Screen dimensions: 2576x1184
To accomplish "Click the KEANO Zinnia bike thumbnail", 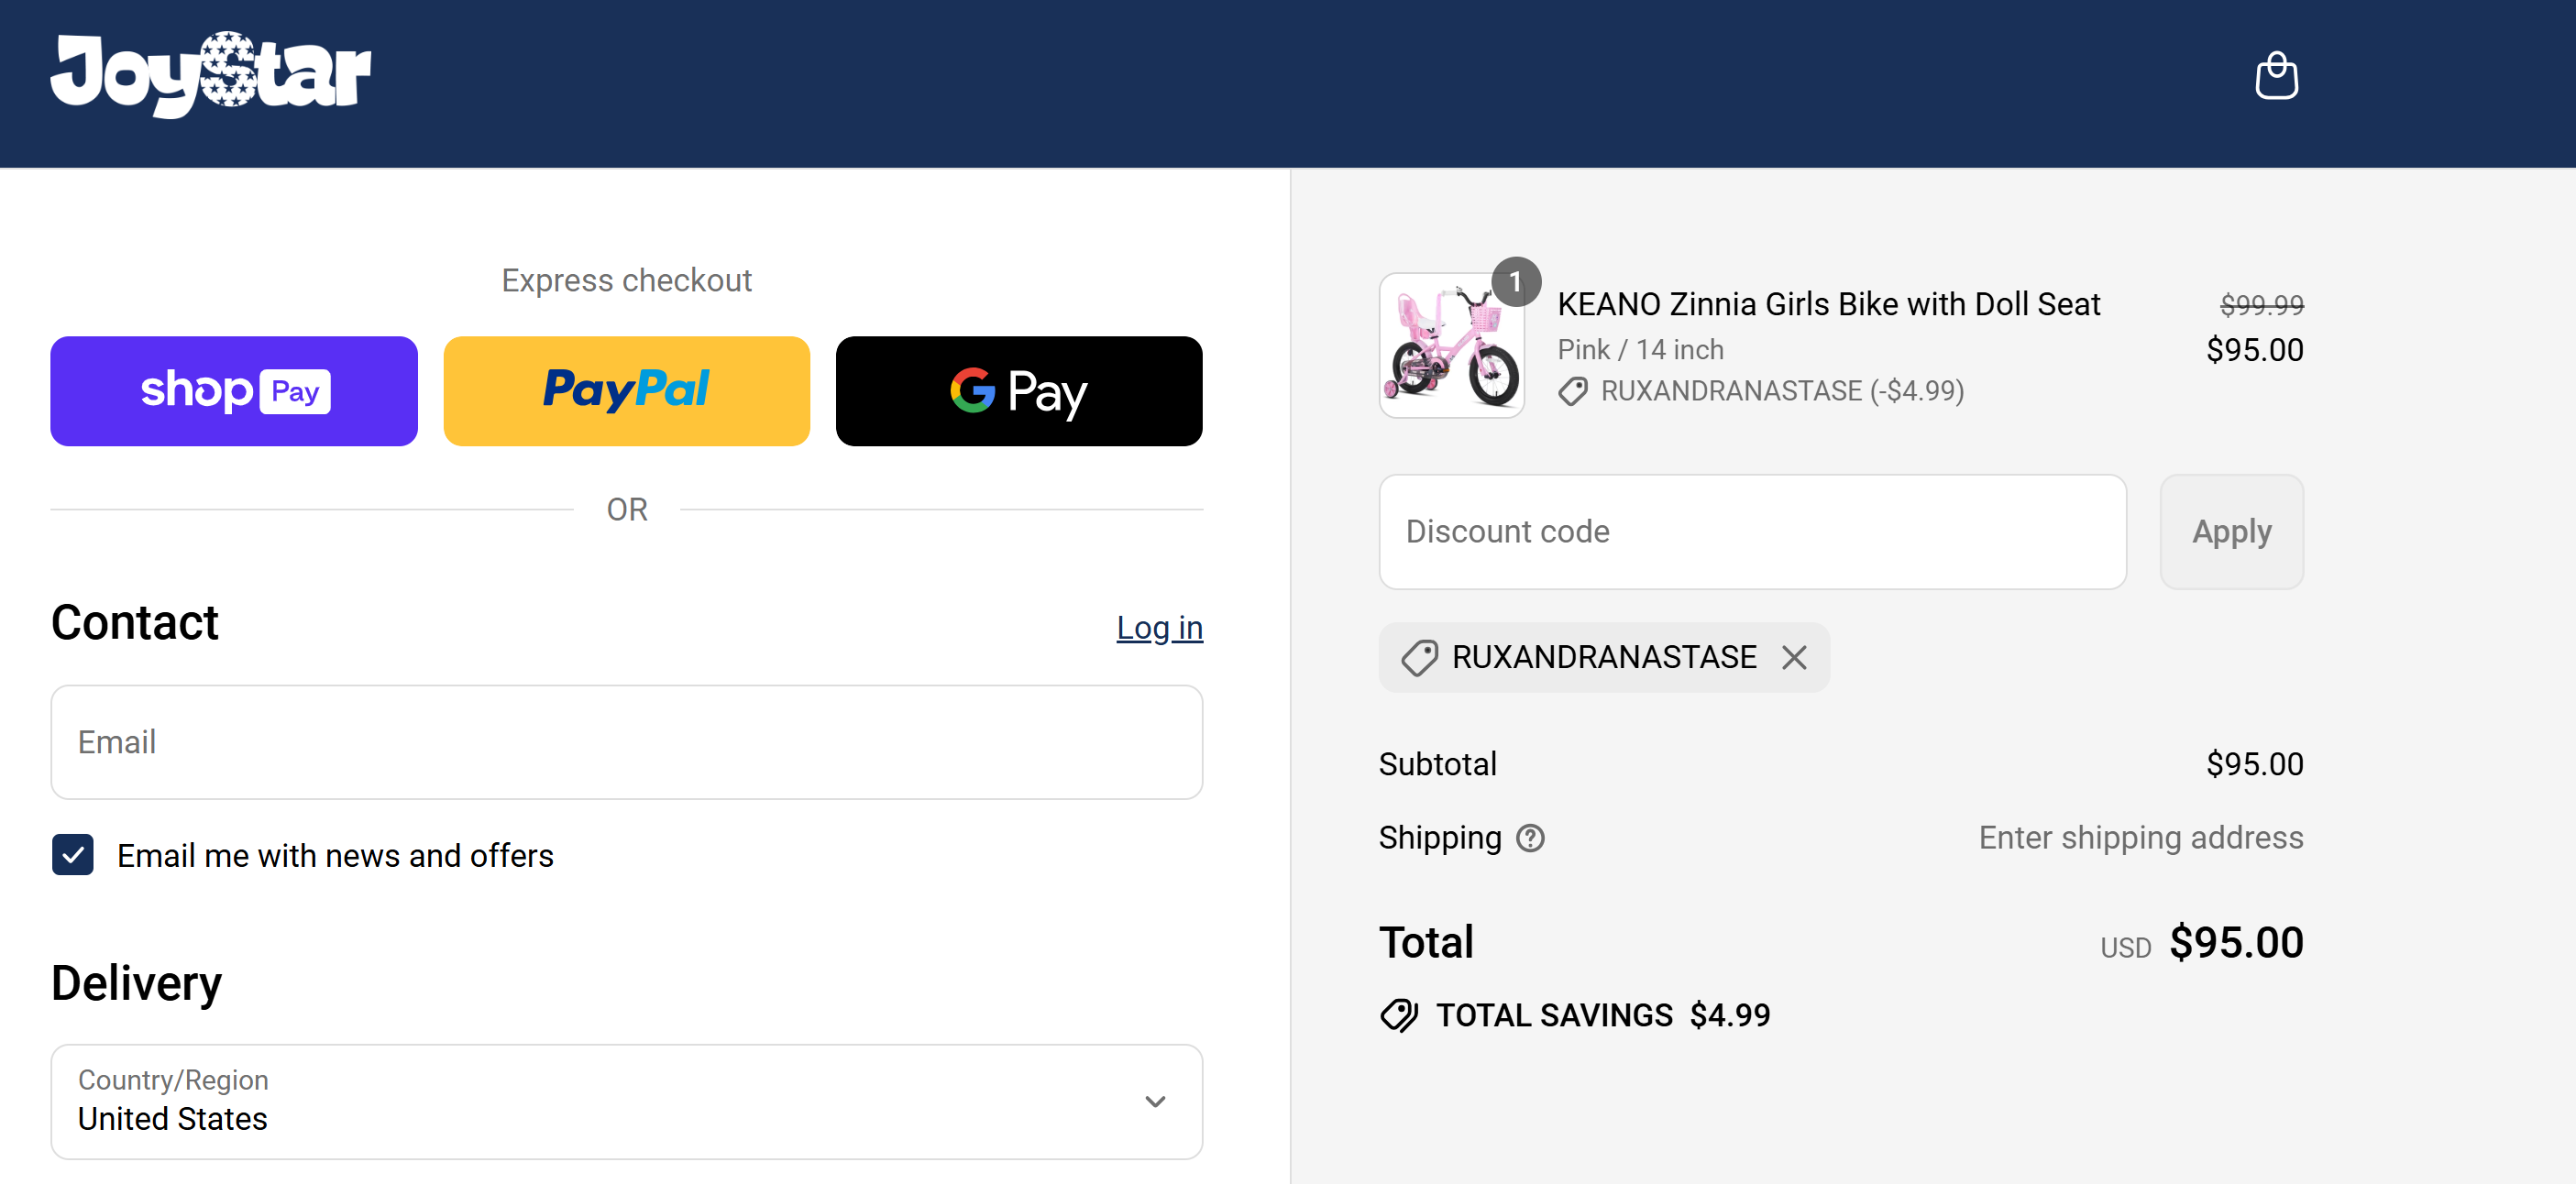I will (x=1451, y=345).
